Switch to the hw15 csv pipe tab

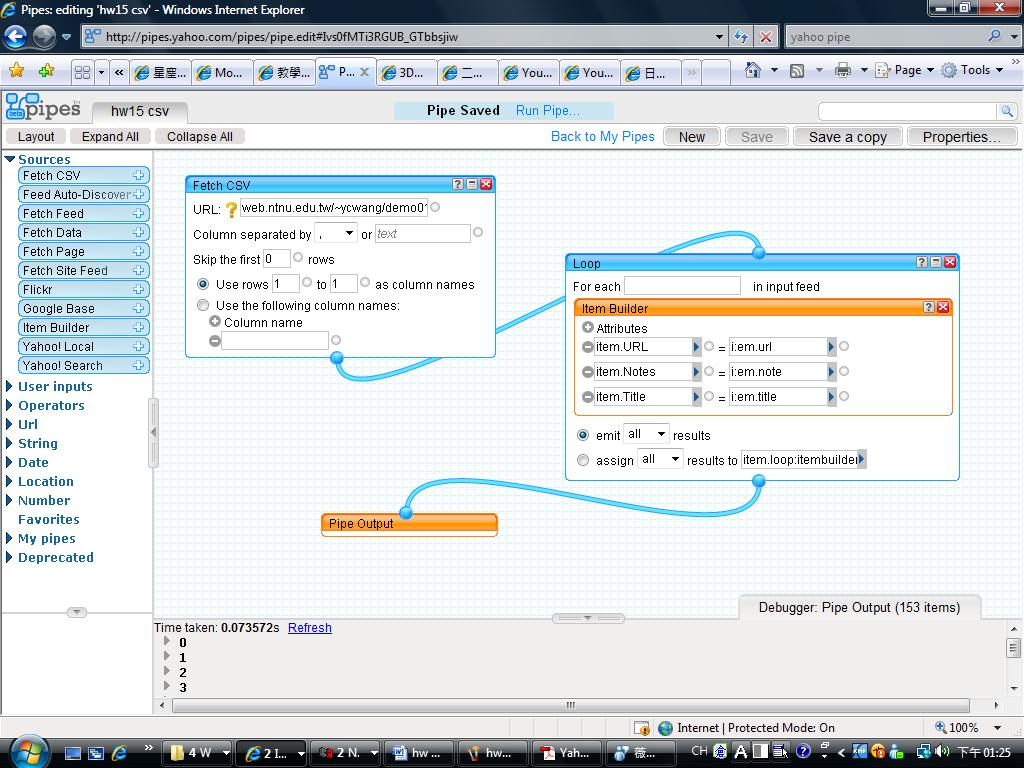click(x=140, y=112)
